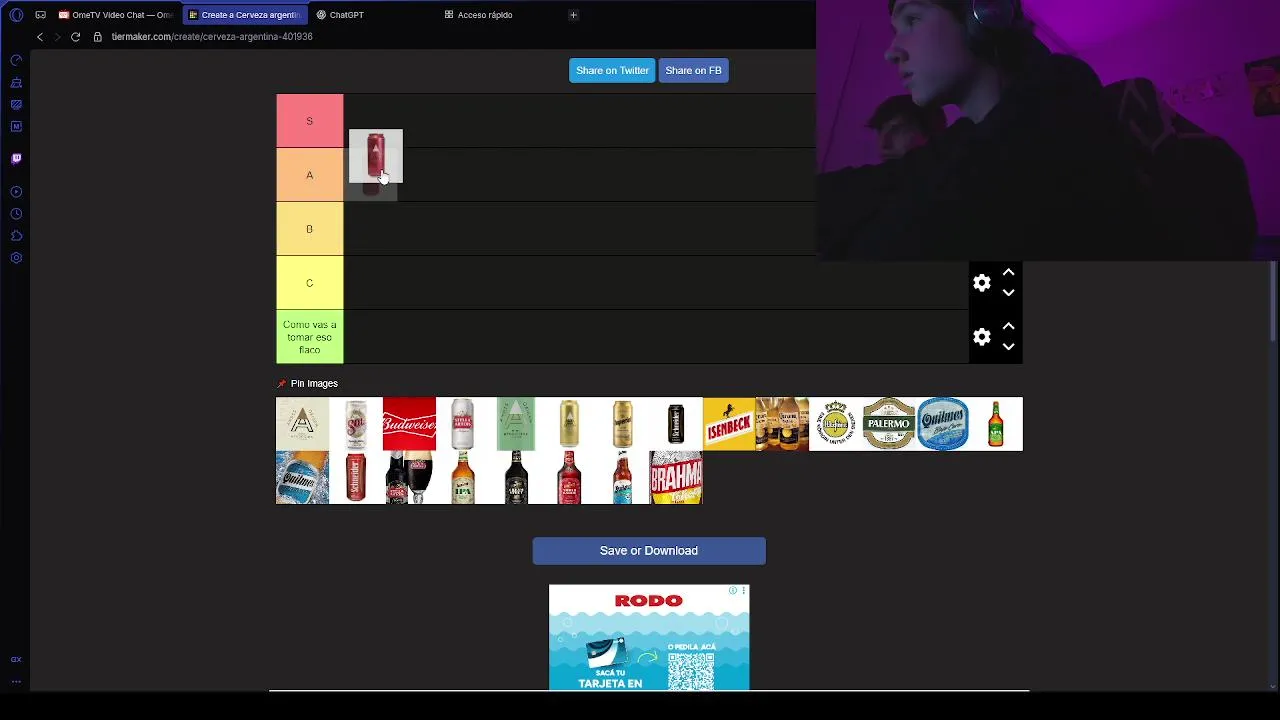Click the tiermaker.com address bar URL
Viewport: 1280px width, 720px height.
212,37
